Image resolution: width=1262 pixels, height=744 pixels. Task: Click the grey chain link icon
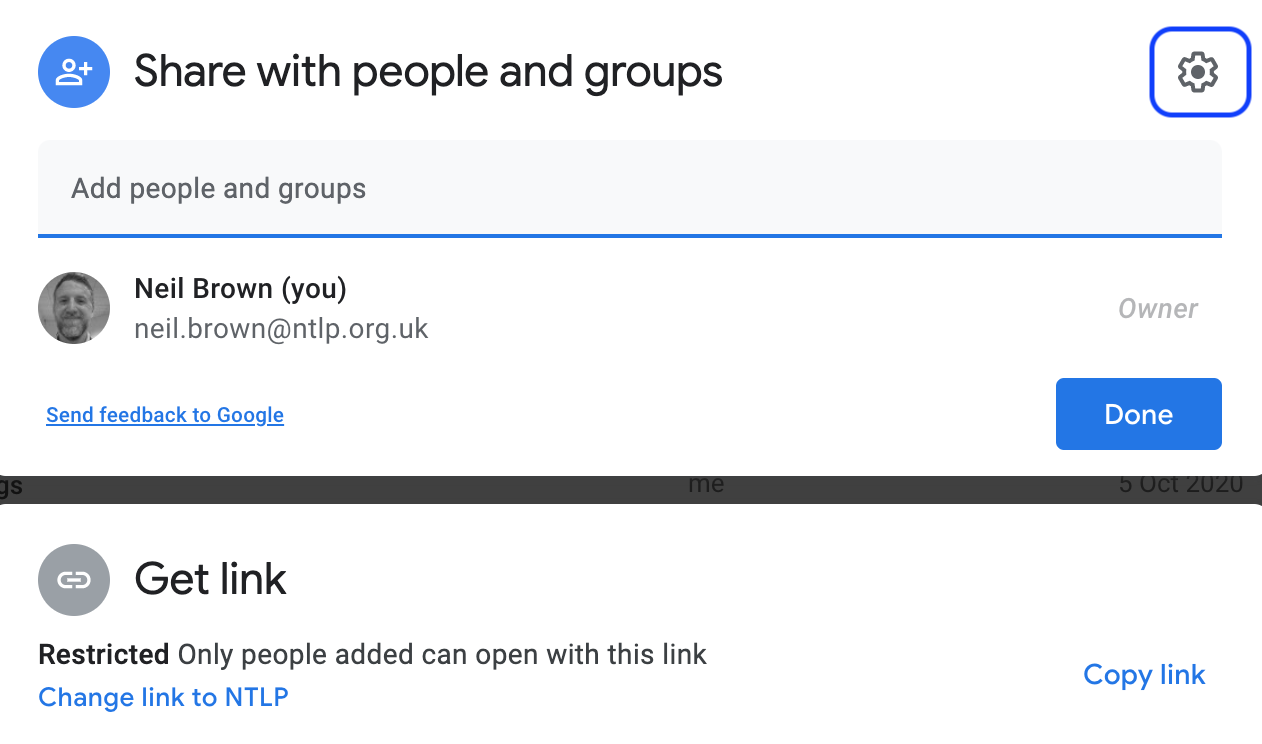pos(74,580)
